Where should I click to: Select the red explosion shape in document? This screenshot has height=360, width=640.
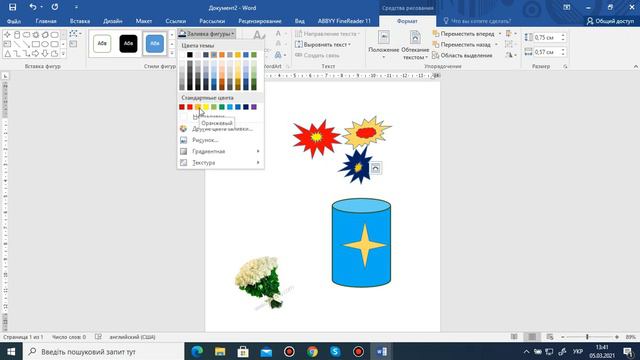pos(317,138)
